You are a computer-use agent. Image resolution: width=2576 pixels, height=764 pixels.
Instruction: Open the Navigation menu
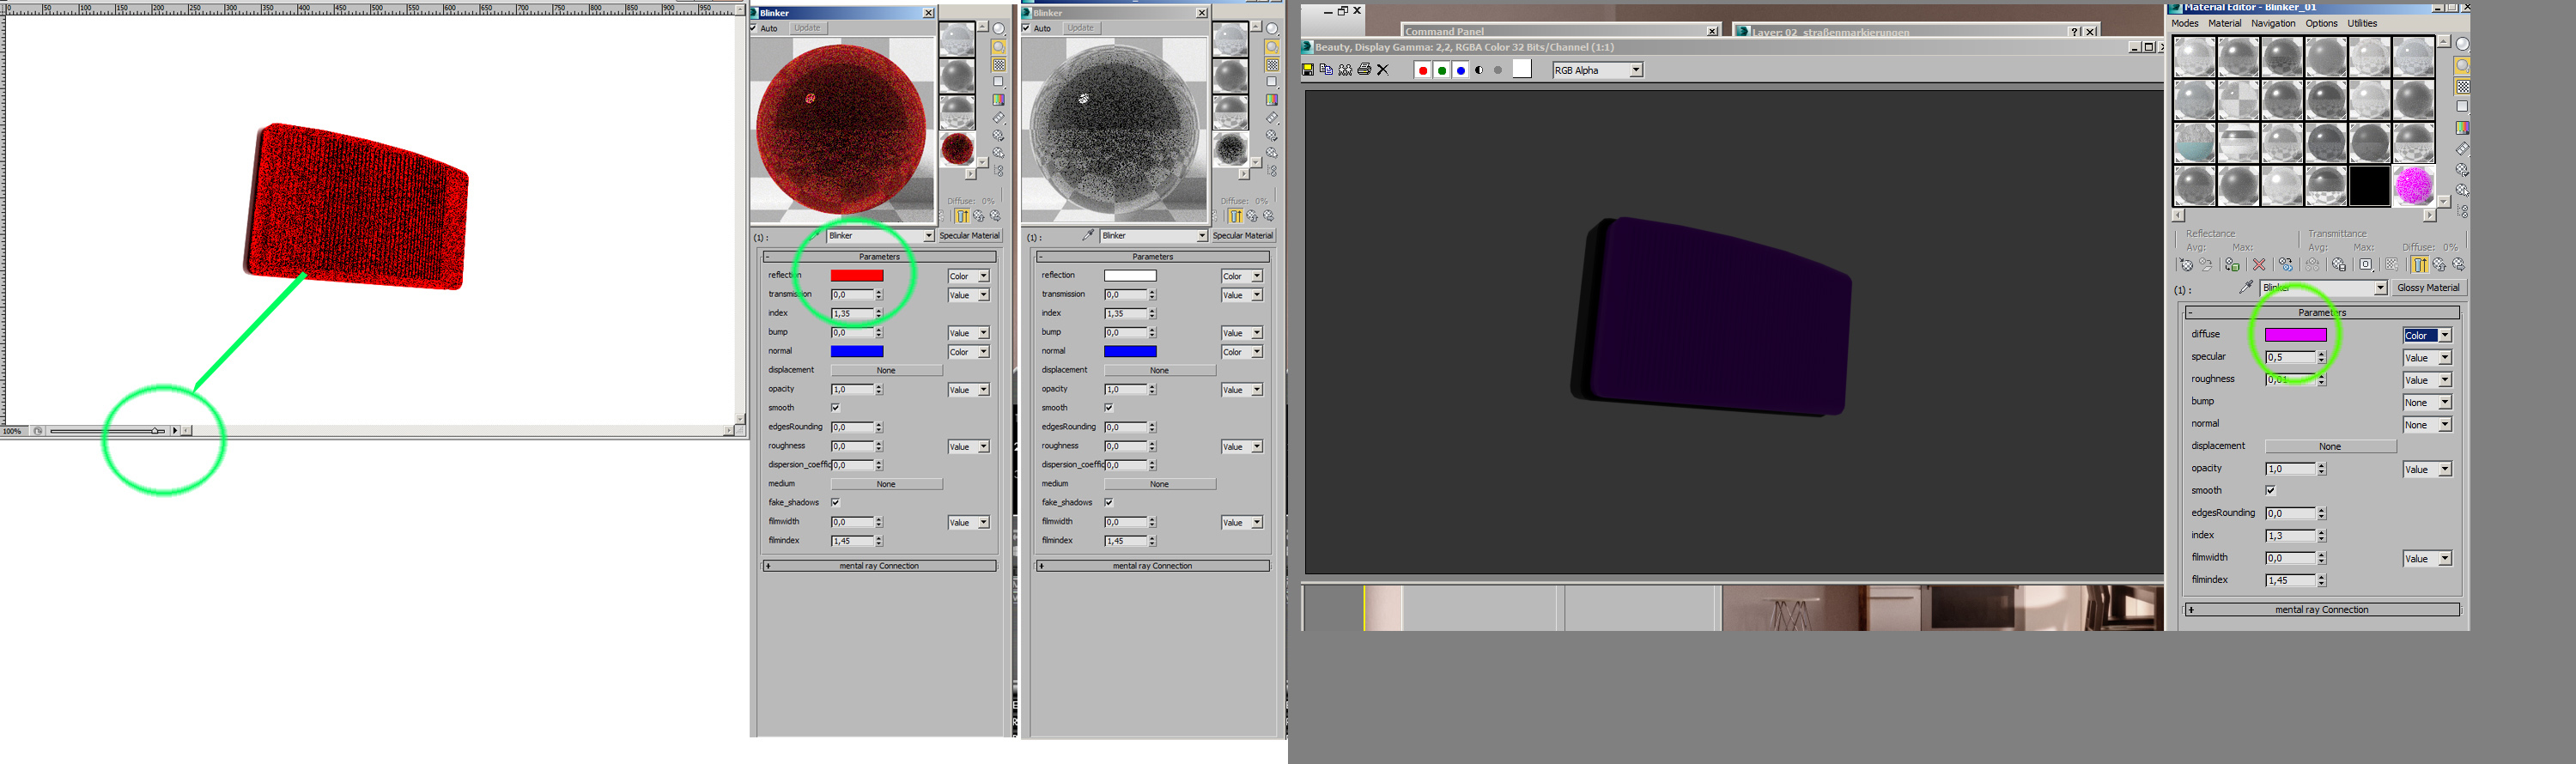pos(2273,23)
